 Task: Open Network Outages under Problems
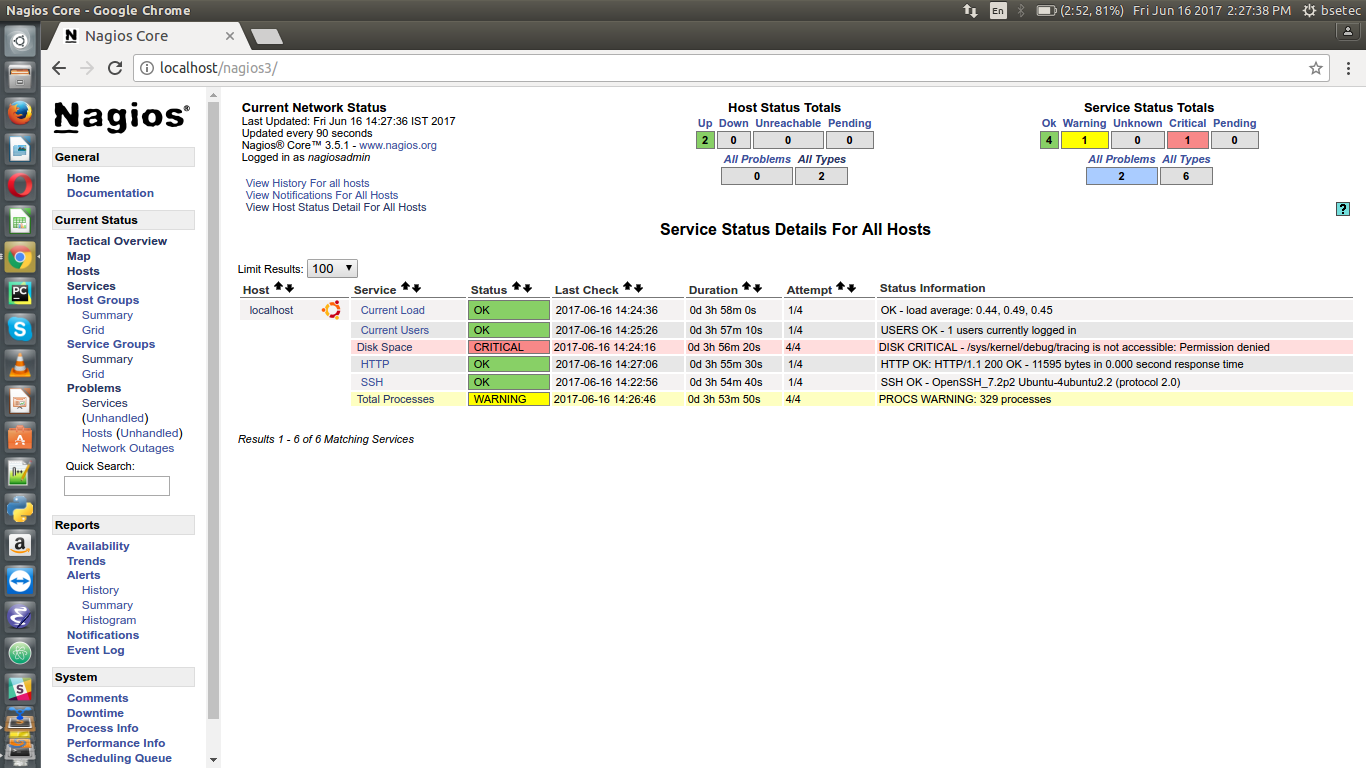click(x=128, y=448)
